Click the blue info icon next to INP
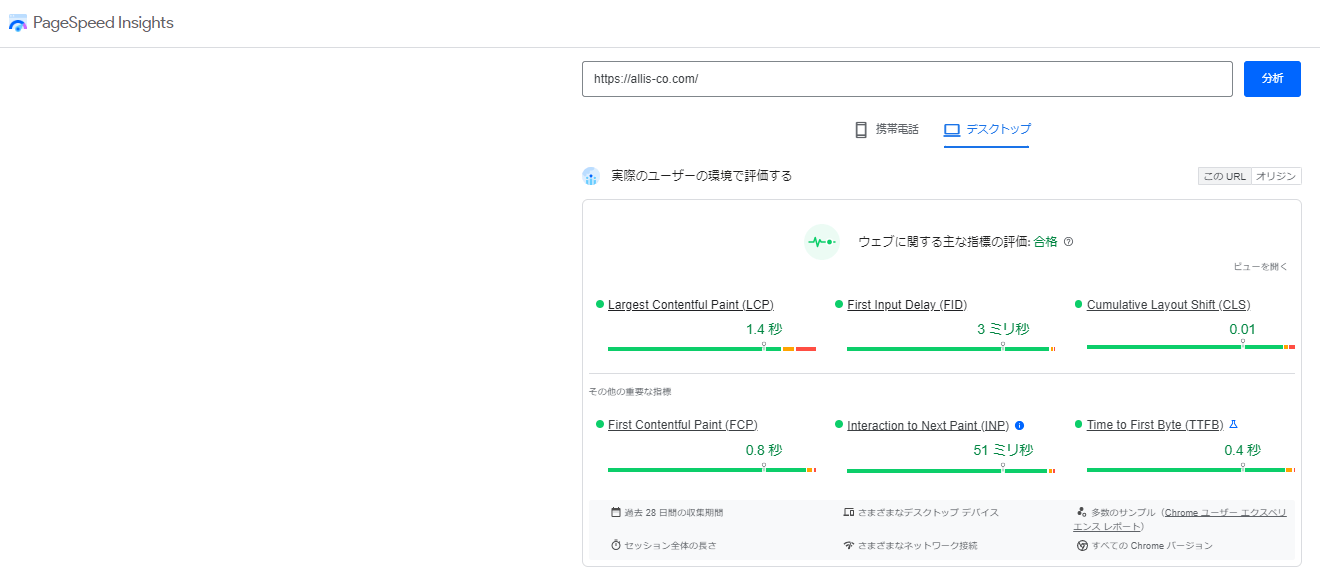This screenshot has height=573, width=1320. [1019, 425]
